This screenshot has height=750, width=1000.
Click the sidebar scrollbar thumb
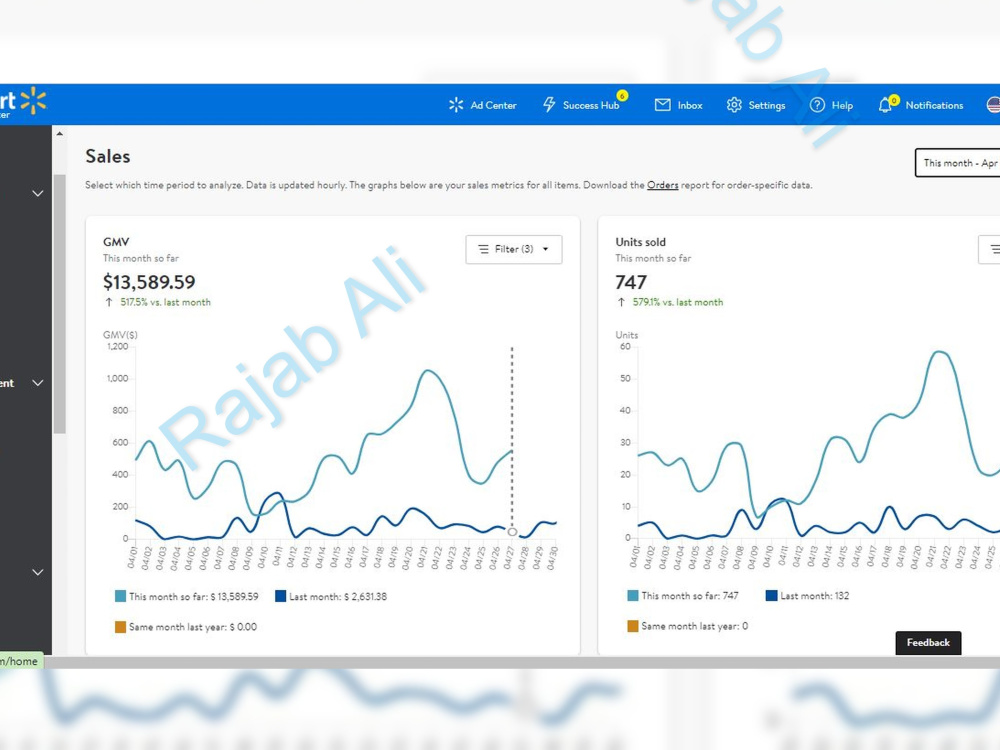click(59, 304)
